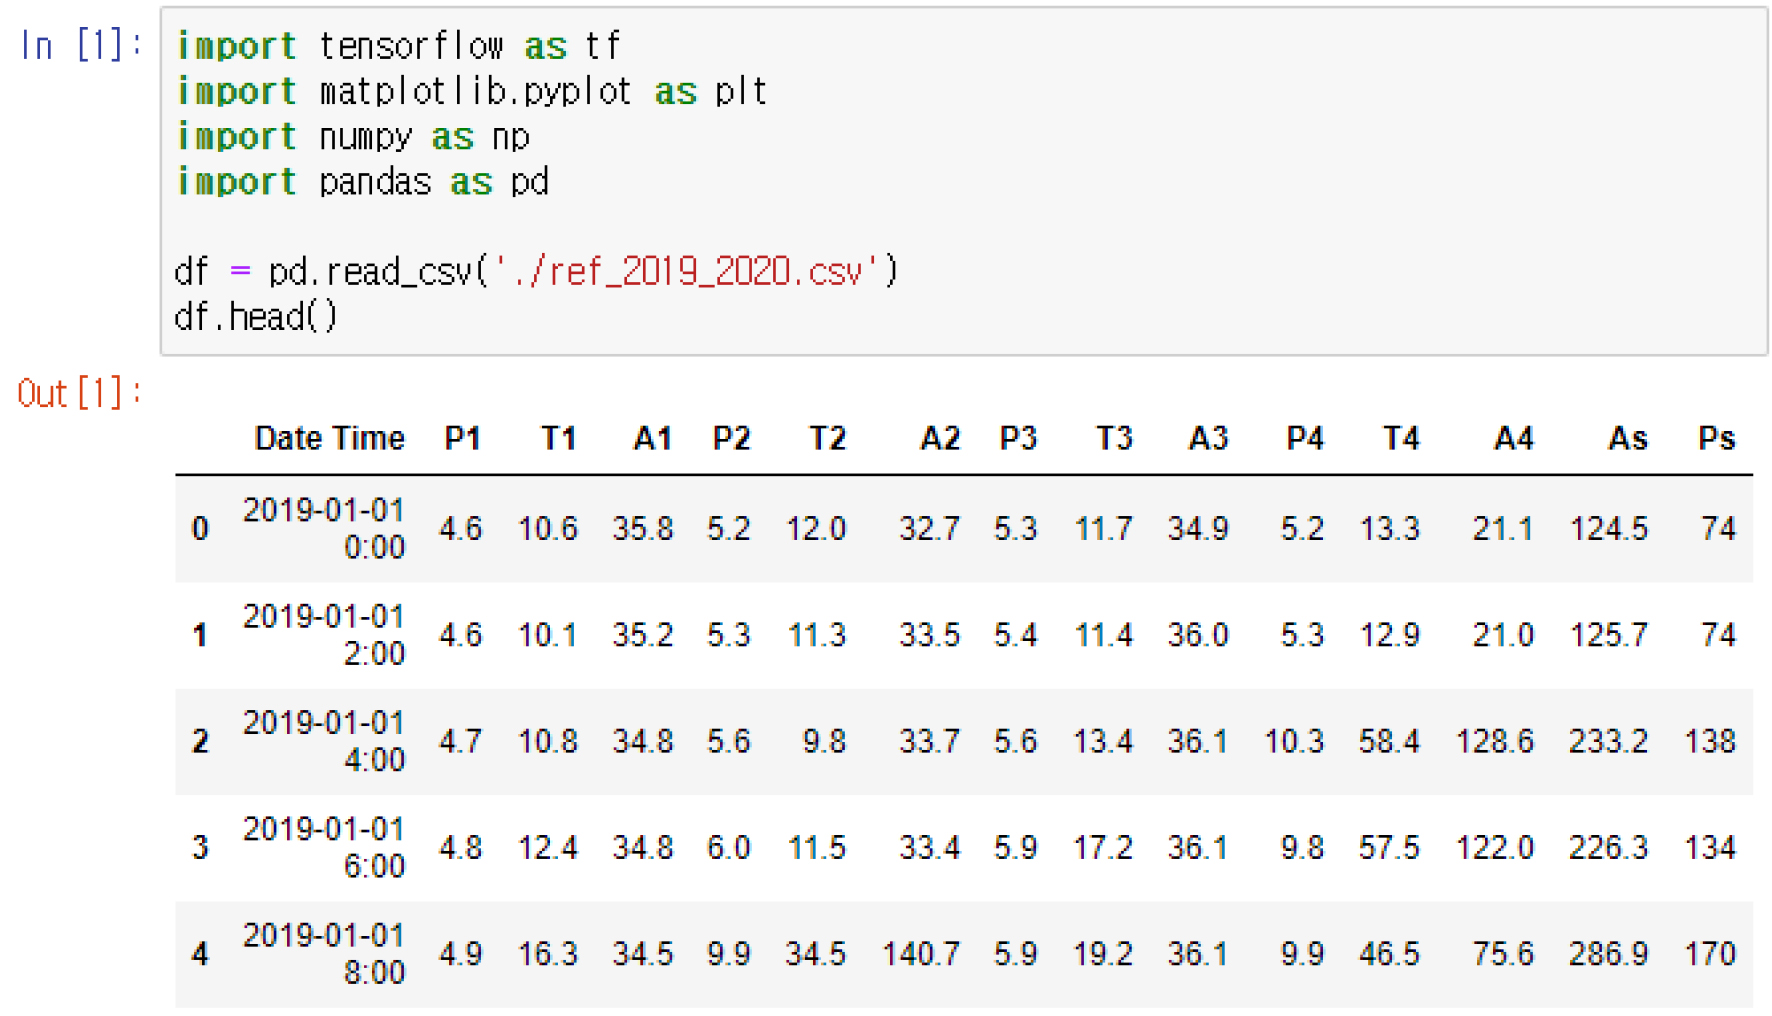
Task: Place cursor on the pd.read_csv line
Action: [535, 272]
